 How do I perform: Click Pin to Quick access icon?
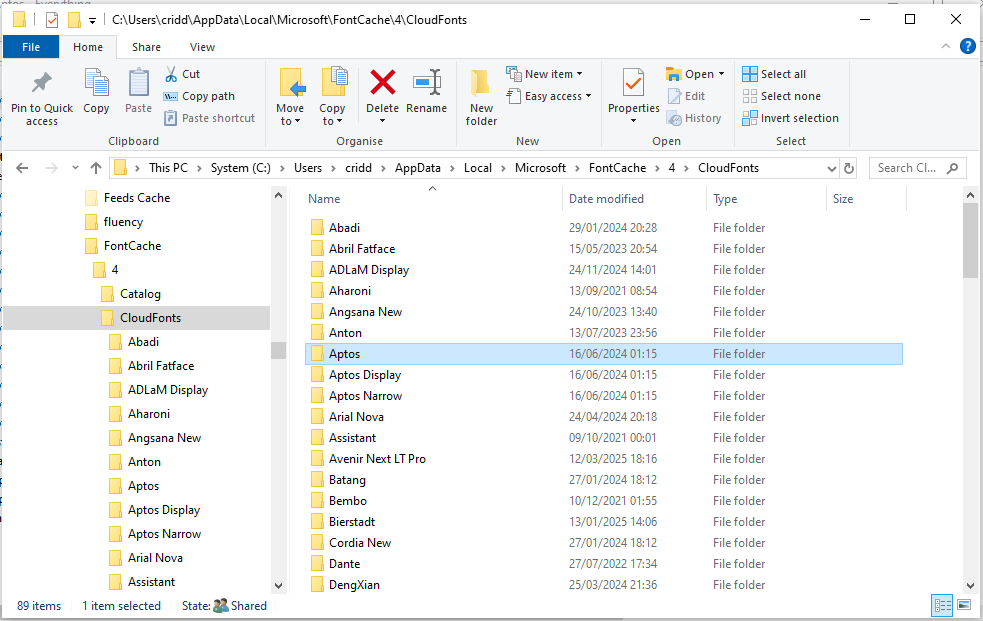click(x=41, y=83)
